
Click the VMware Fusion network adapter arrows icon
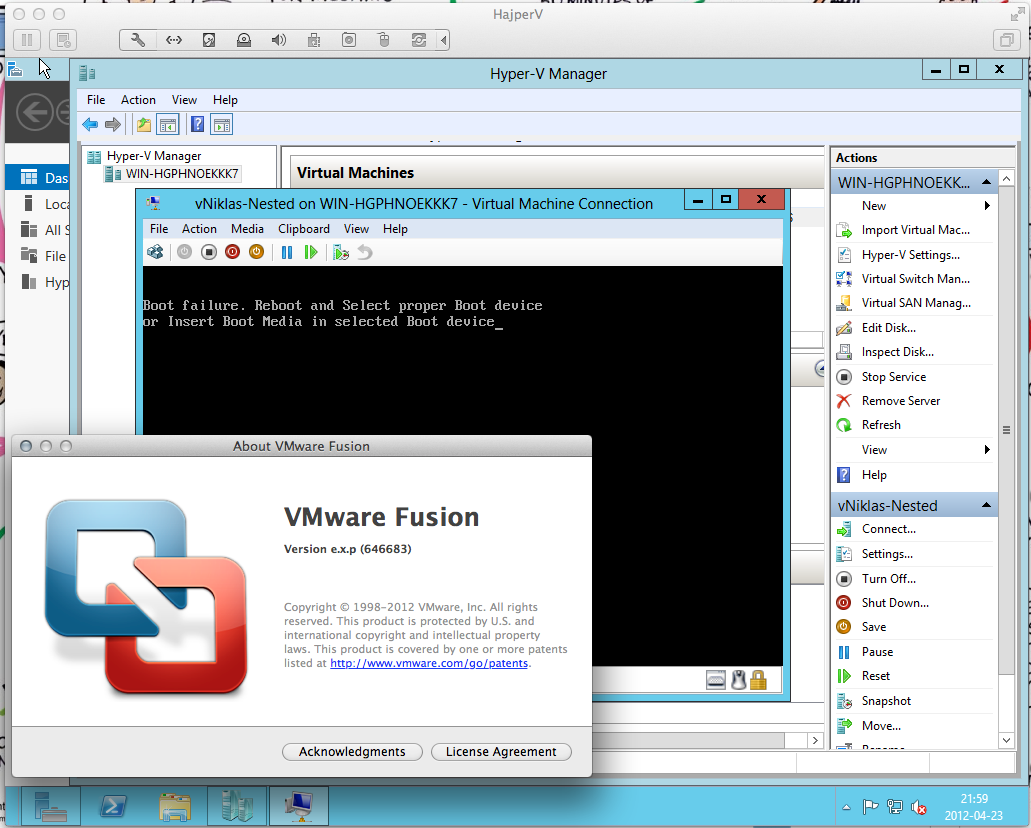coord(174,40)
